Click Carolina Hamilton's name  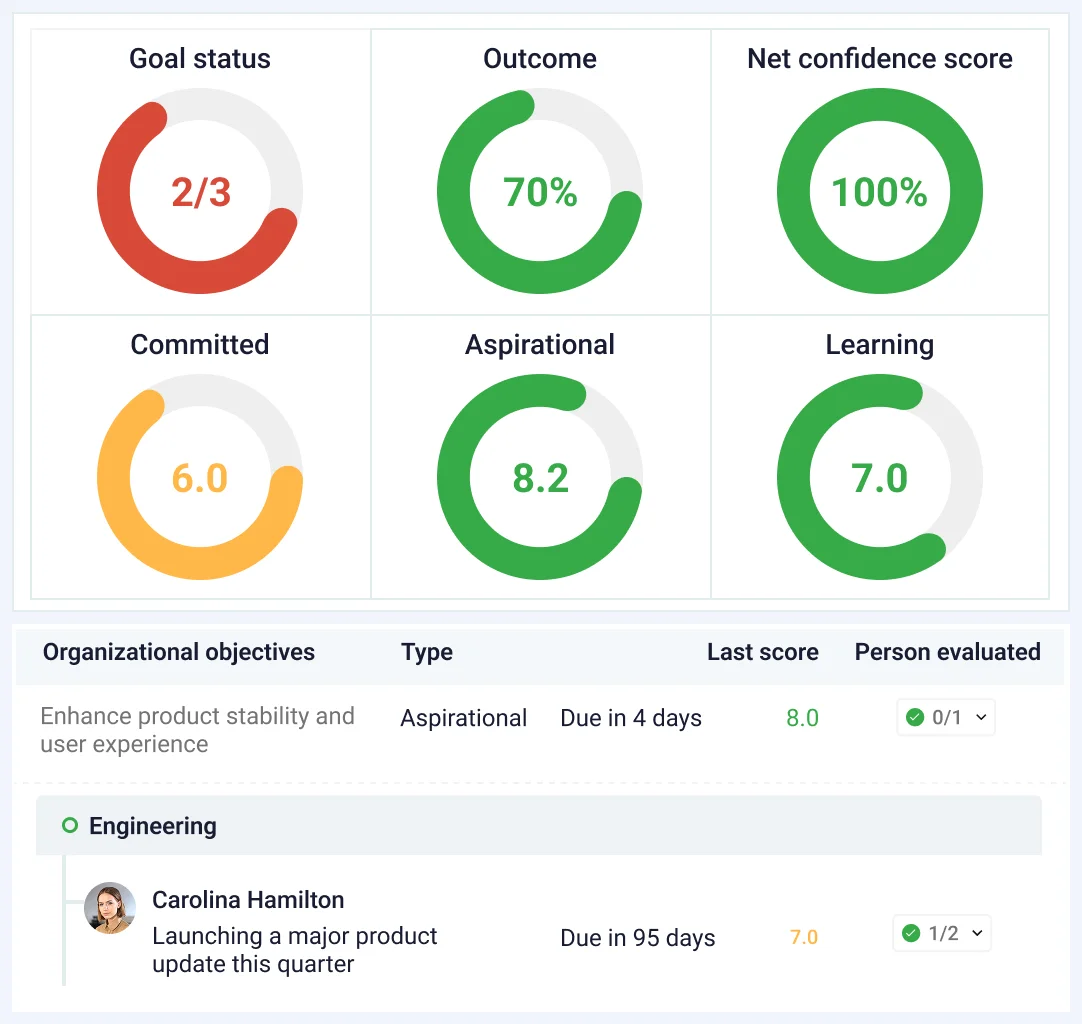[247, 900]
